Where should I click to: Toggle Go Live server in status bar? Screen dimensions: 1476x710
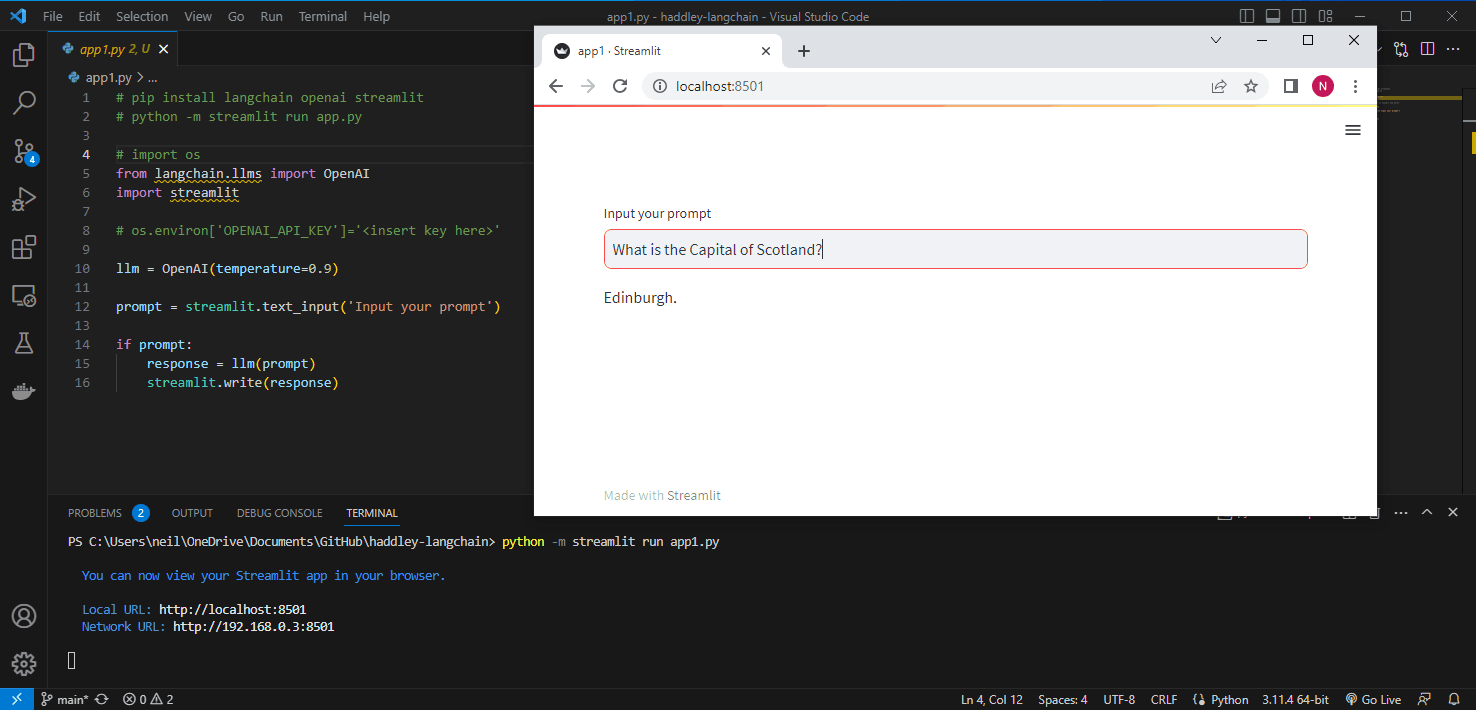(1373, 699)
